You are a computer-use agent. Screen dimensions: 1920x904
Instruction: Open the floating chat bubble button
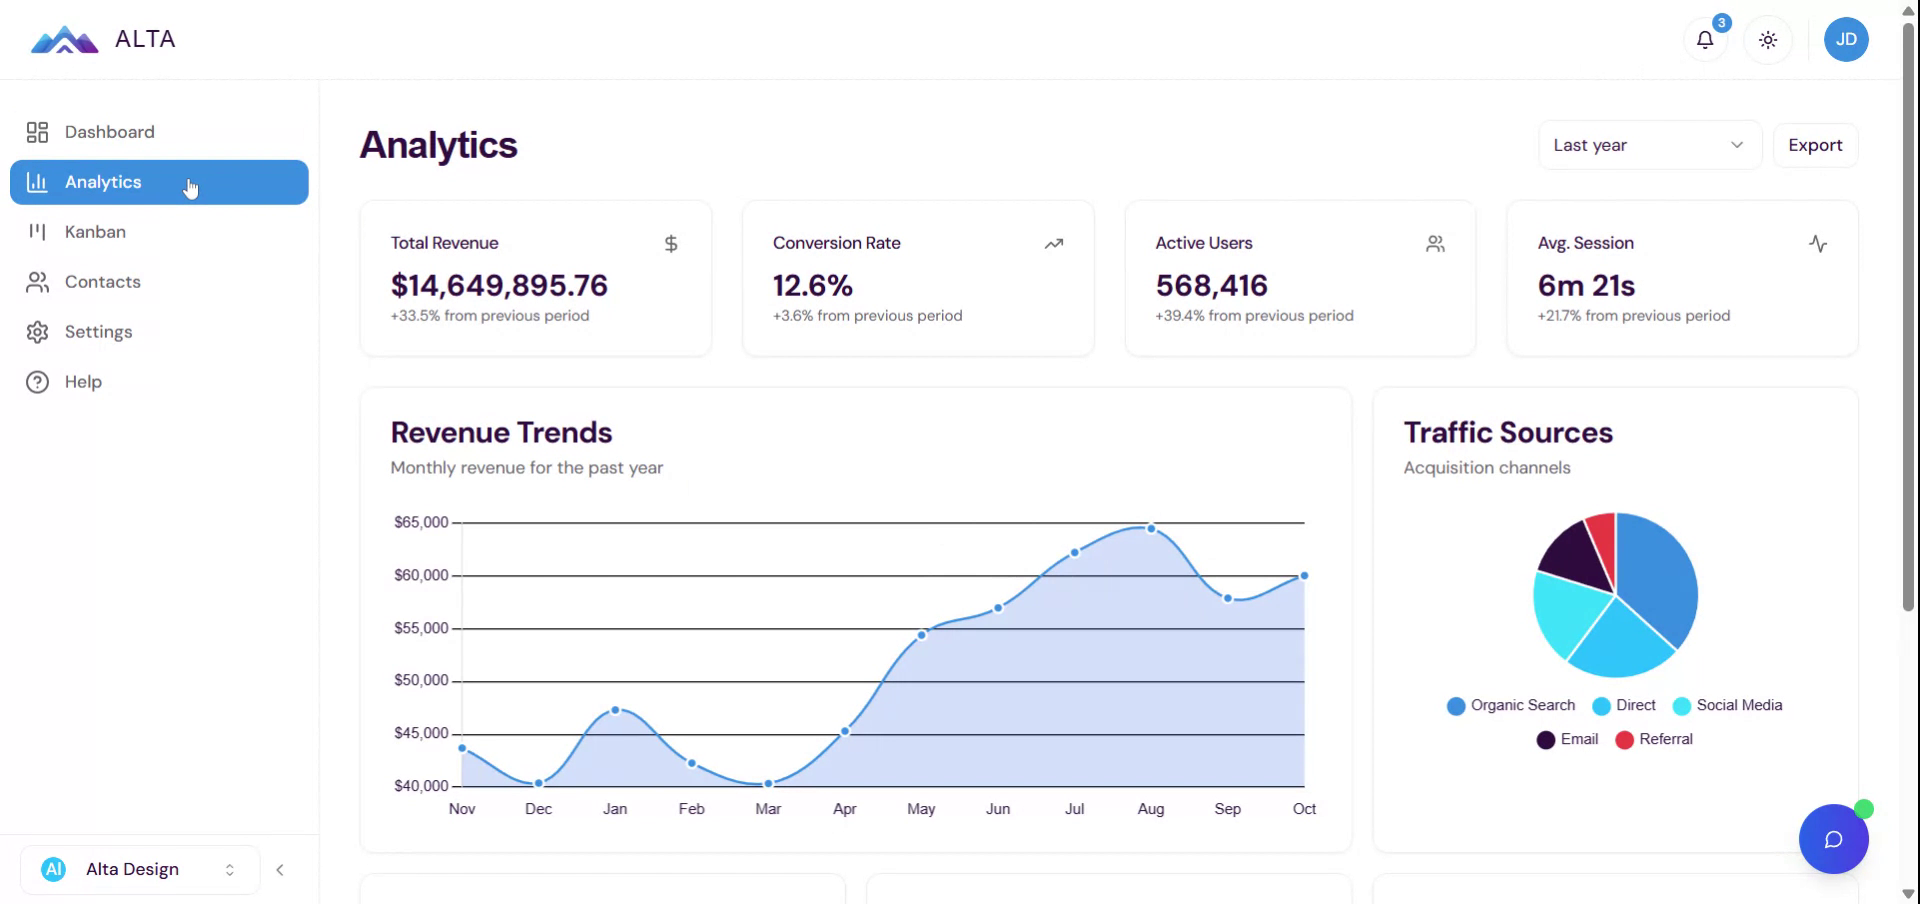tap(1833, 839)
